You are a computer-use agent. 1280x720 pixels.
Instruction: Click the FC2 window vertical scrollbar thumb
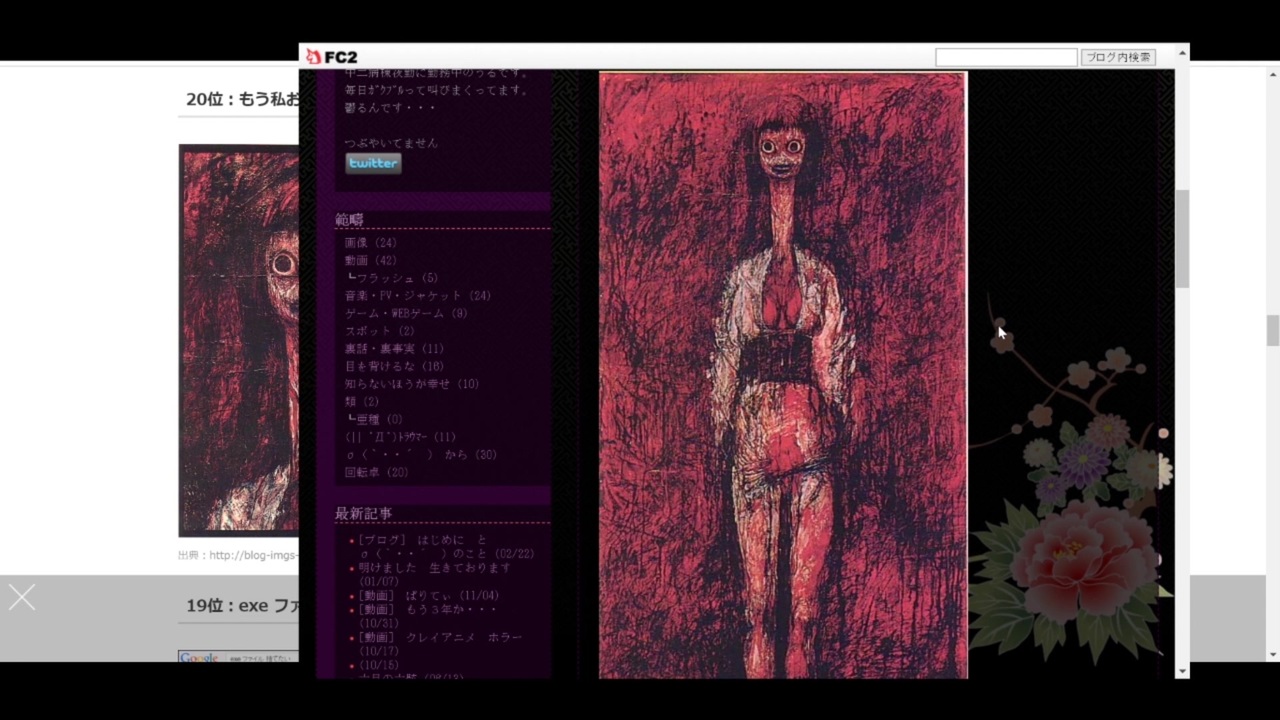pyautogui.click(x=1183, y=238)
